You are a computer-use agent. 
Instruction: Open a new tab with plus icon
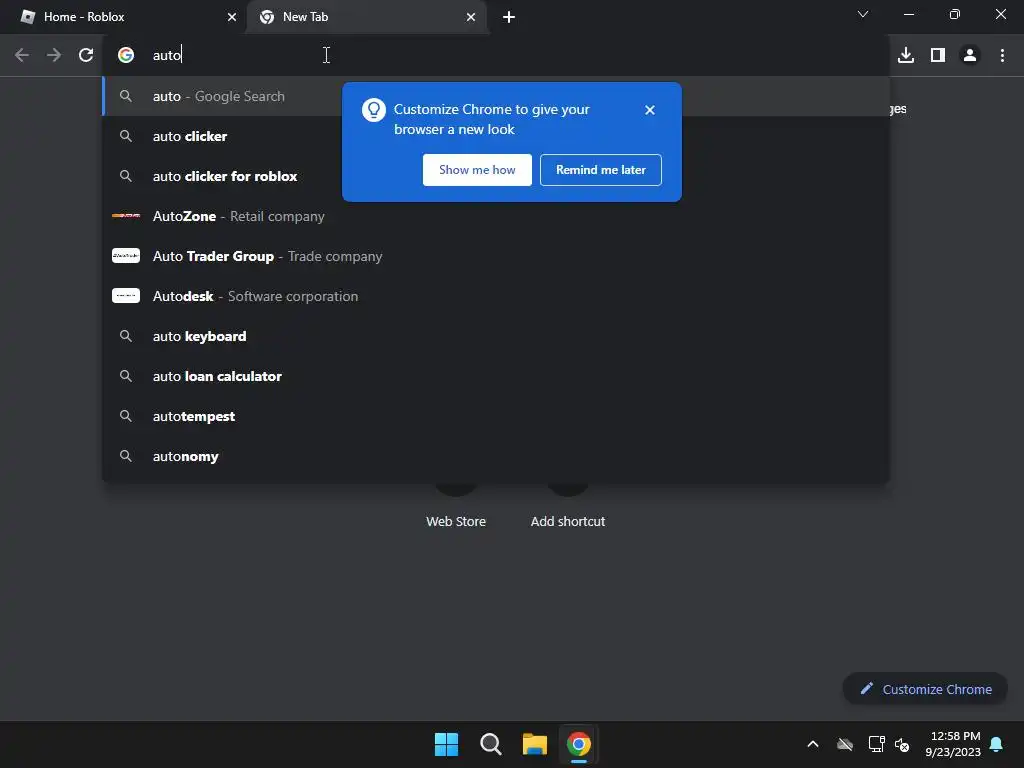tap(509, 17)
